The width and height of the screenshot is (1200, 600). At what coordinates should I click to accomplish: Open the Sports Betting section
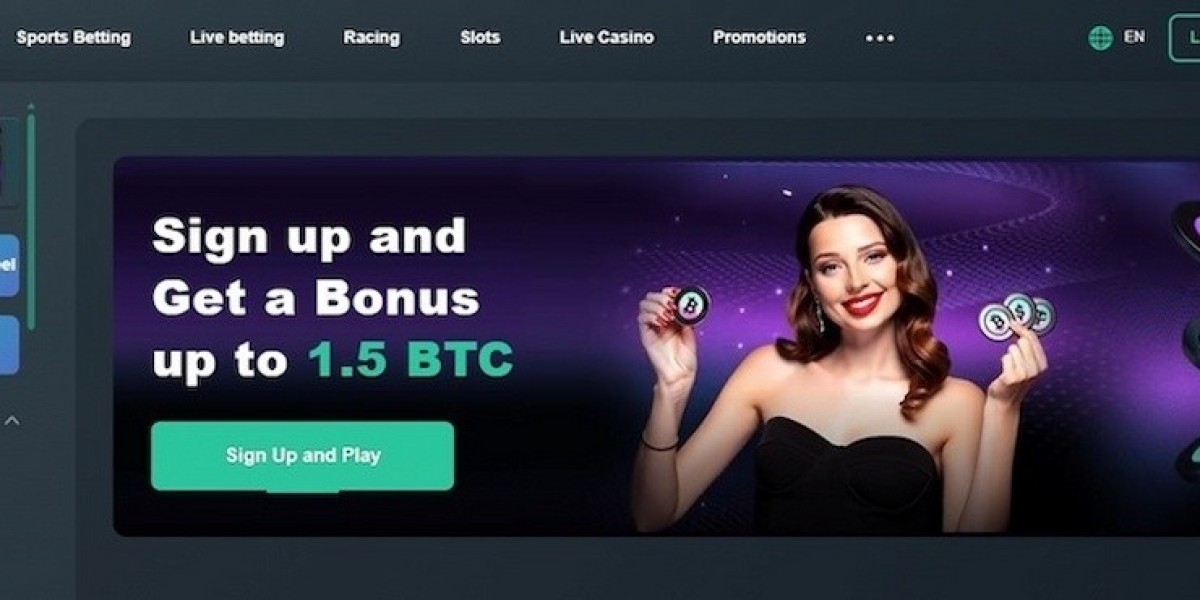(x=73, y=38)
